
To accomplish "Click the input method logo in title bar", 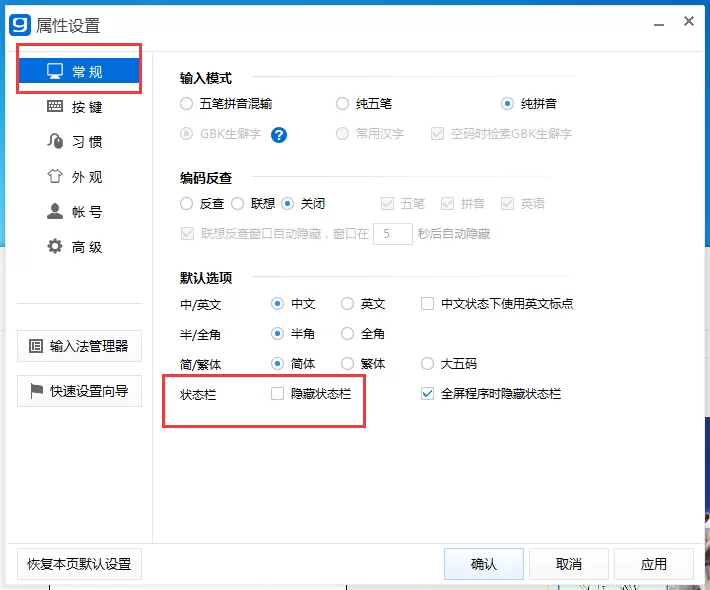I will 20,24.
